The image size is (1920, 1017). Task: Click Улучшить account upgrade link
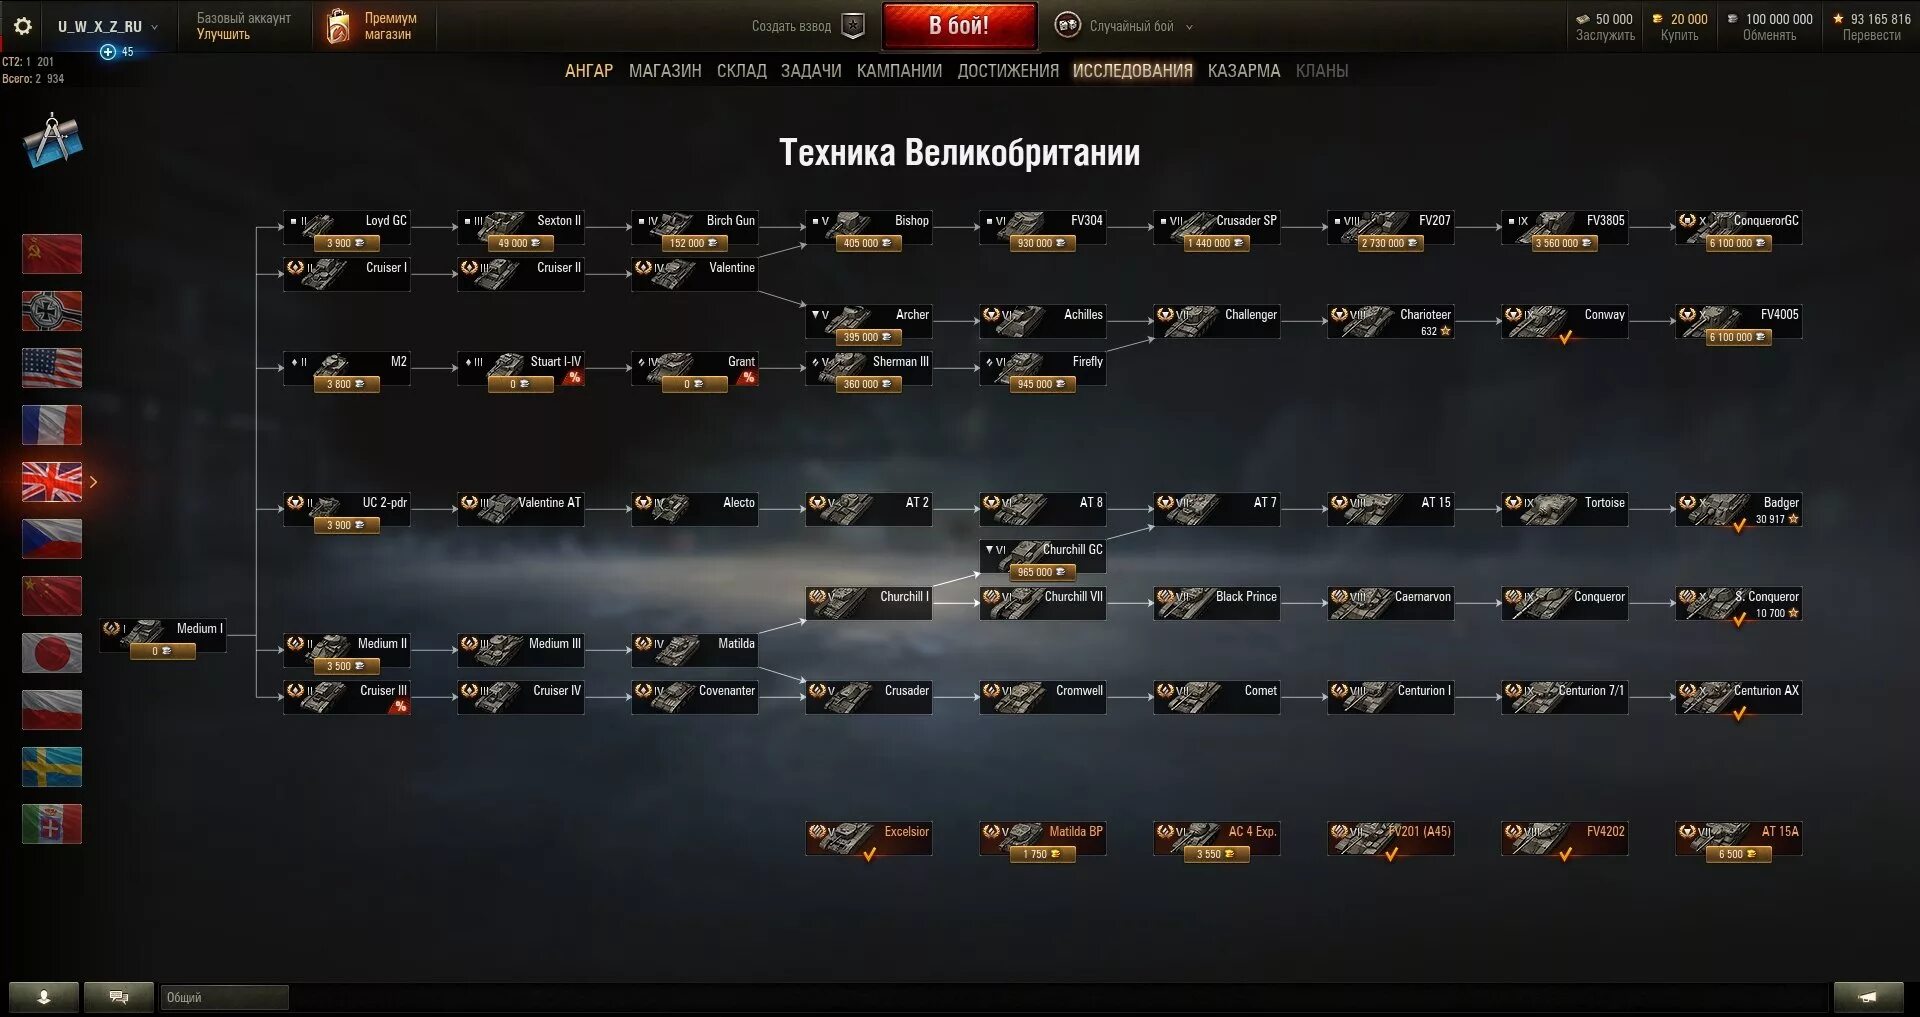[x=223, y=35]
